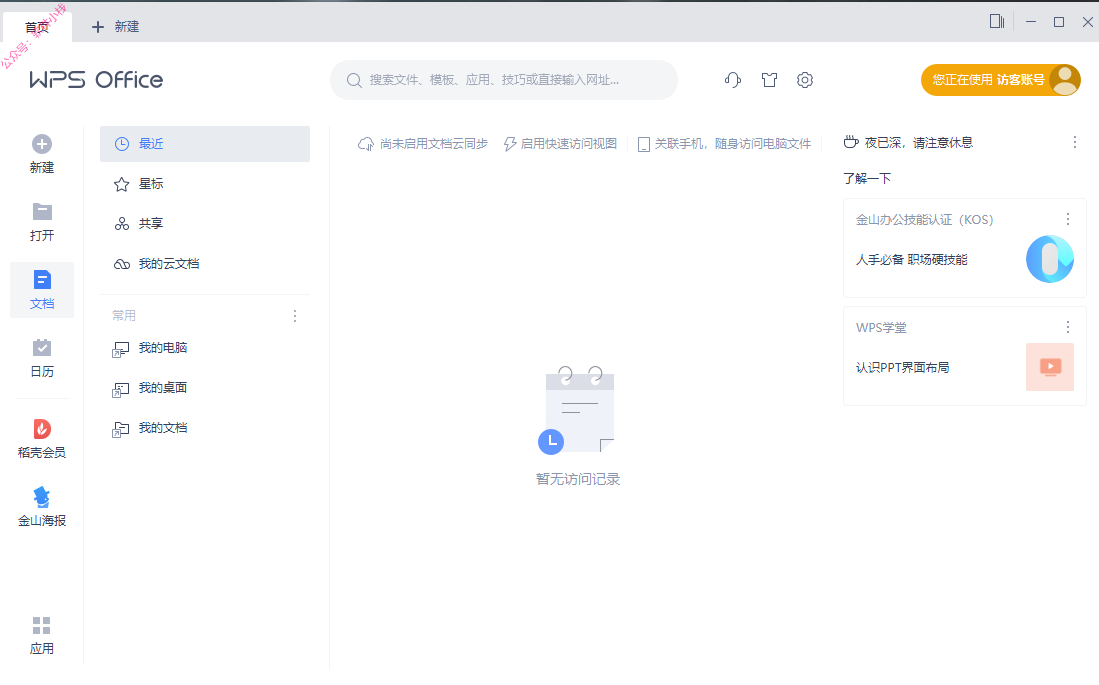Open the 打开 folder icon

point(42,211)
